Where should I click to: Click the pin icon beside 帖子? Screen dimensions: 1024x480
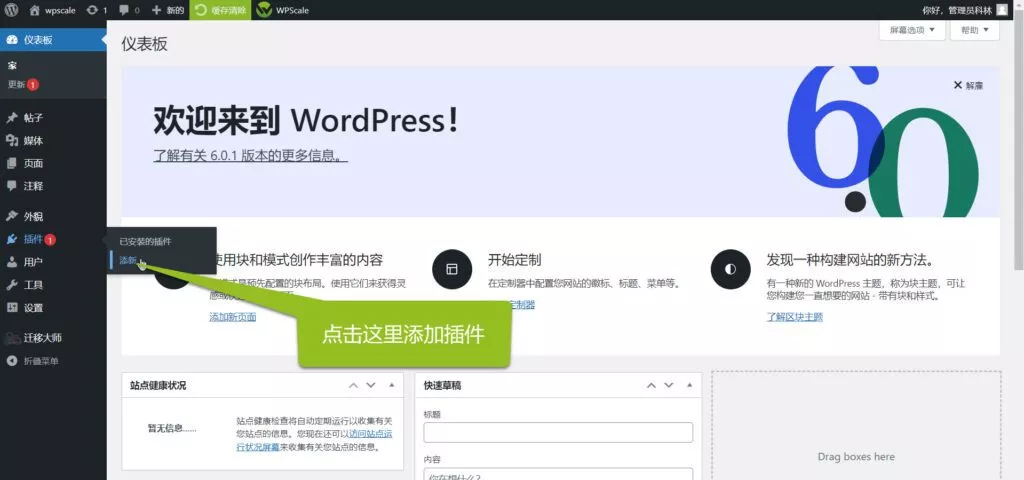click(12, 118)
